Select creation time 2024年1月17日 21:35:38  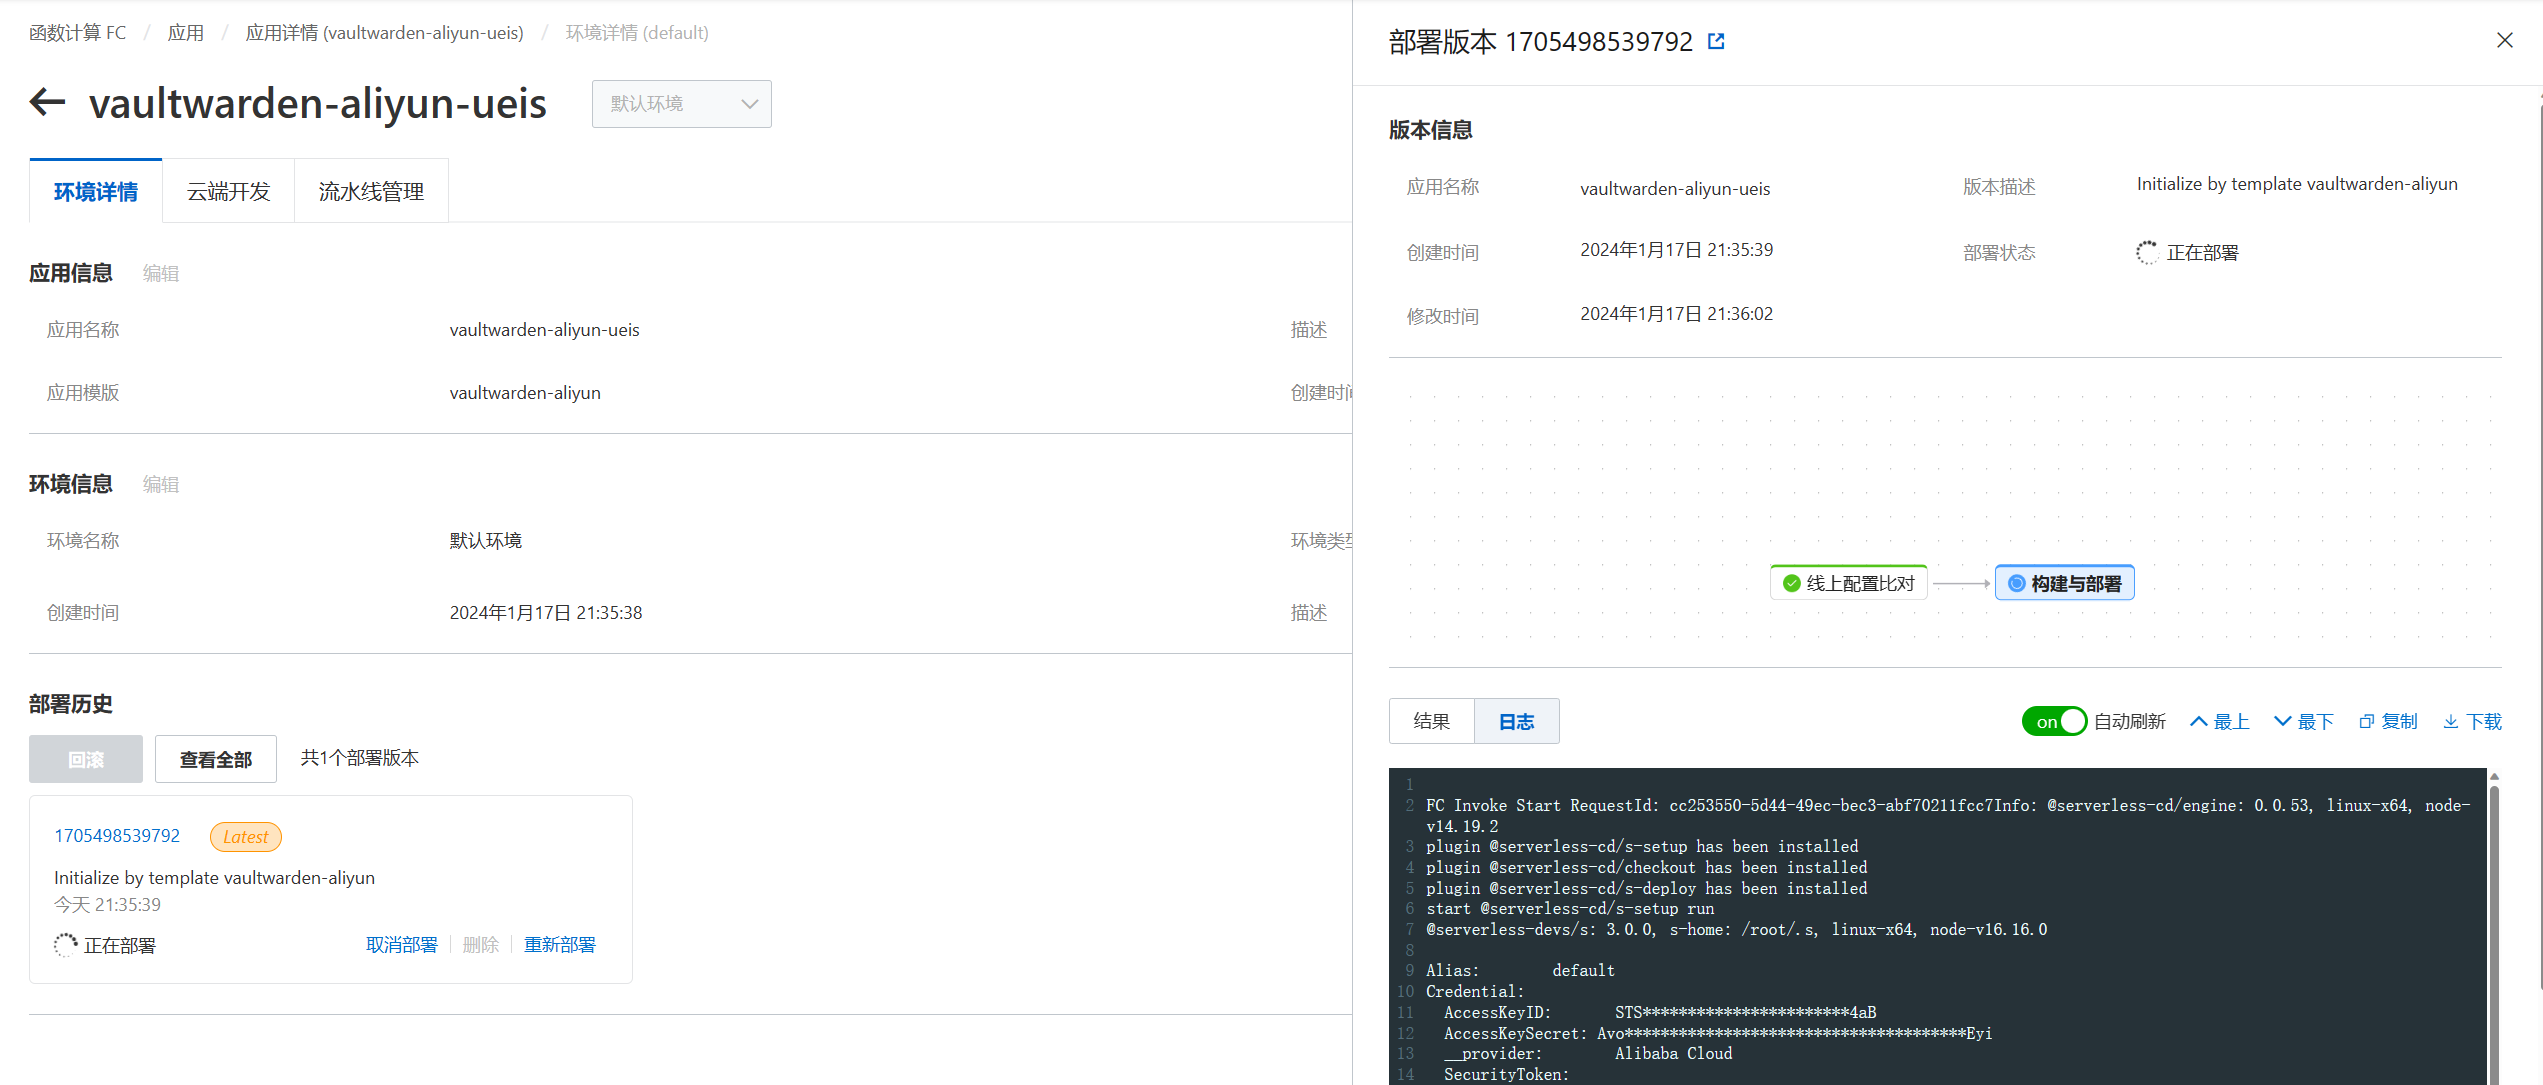click(546, 613)
